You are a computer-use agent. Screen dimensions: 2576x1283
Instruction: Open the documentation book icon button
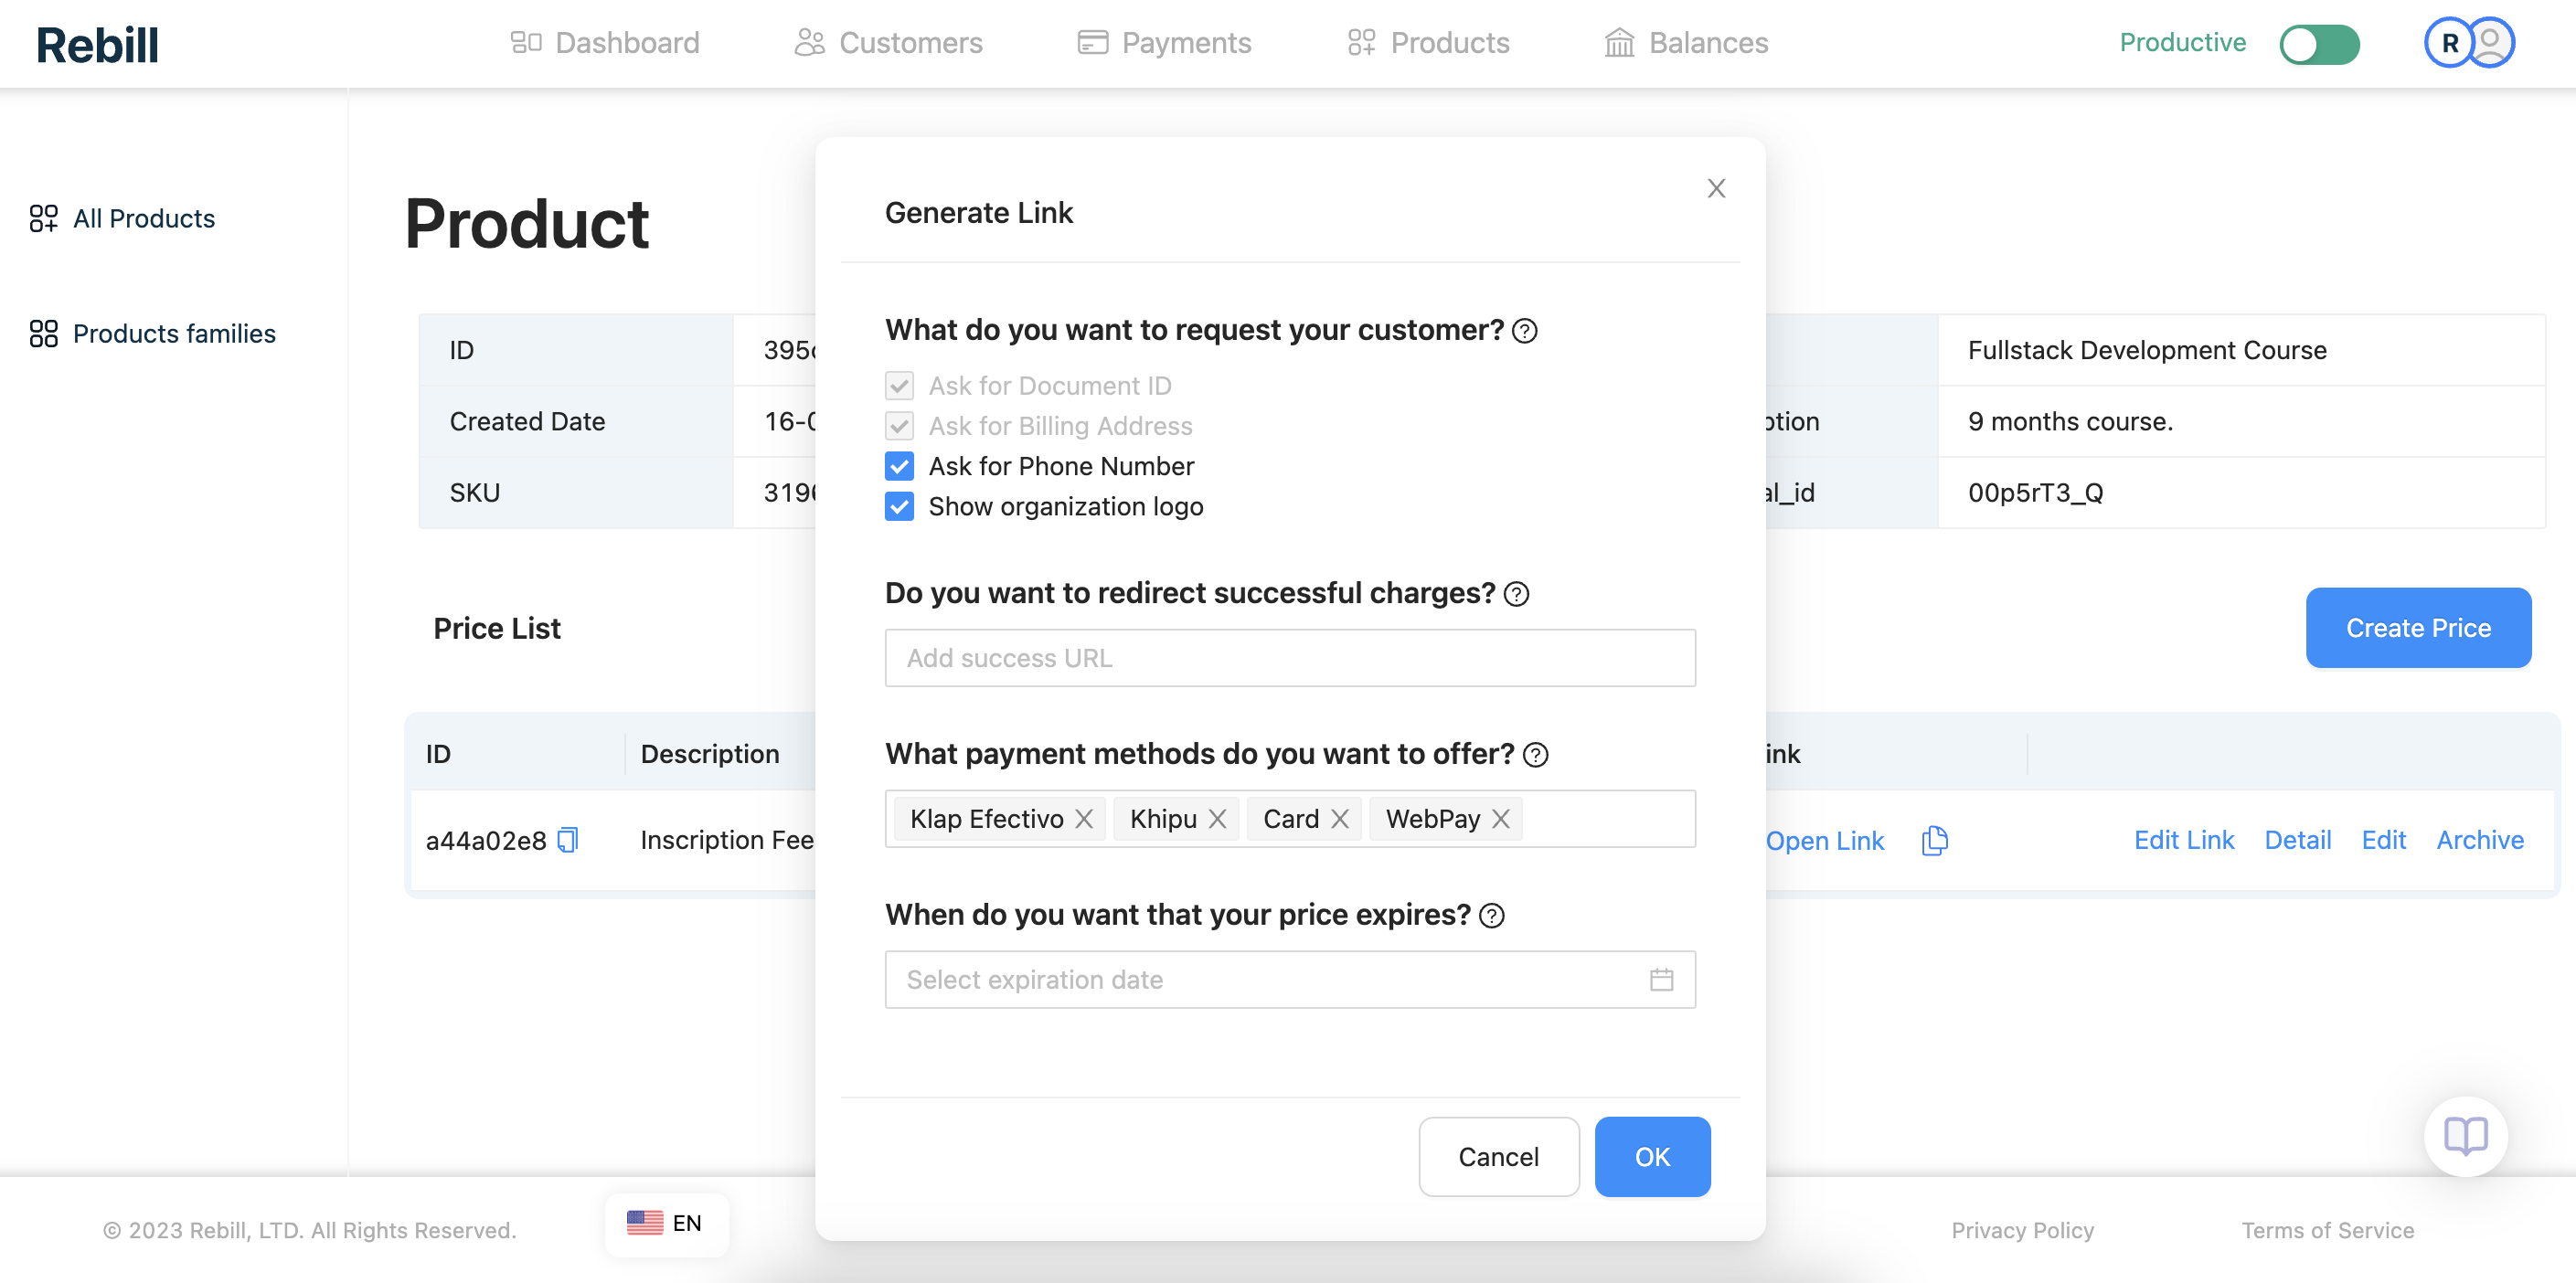pos(2465,1136)
